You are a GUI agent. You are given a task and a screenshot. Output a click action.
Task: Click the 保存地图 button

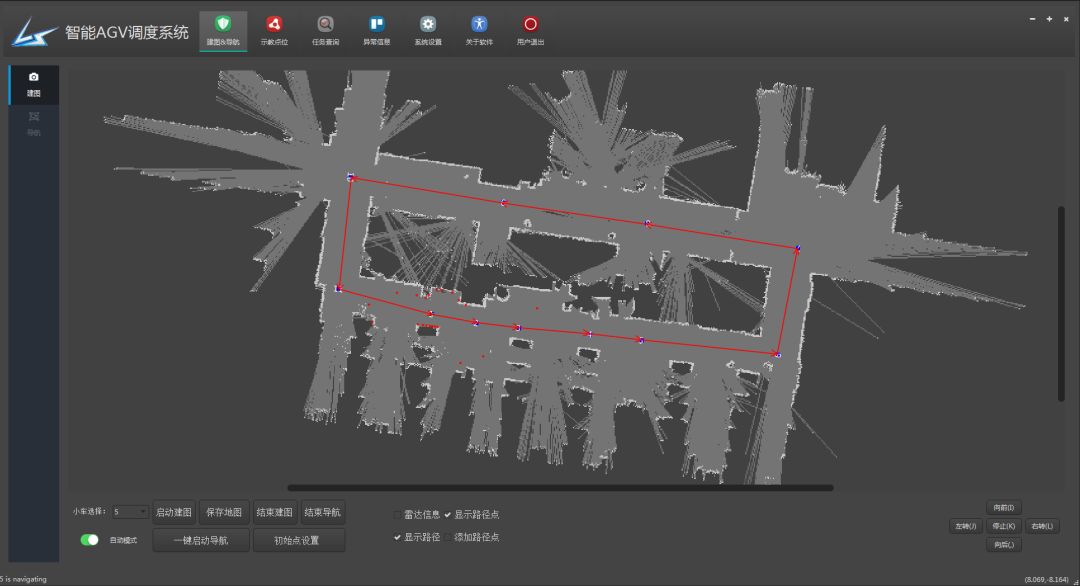[224, 512]
